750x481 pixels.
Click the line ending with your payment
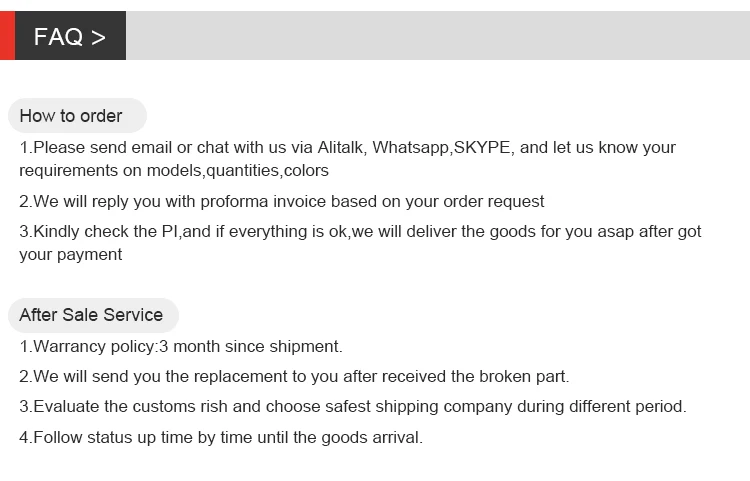click(71, 255)
